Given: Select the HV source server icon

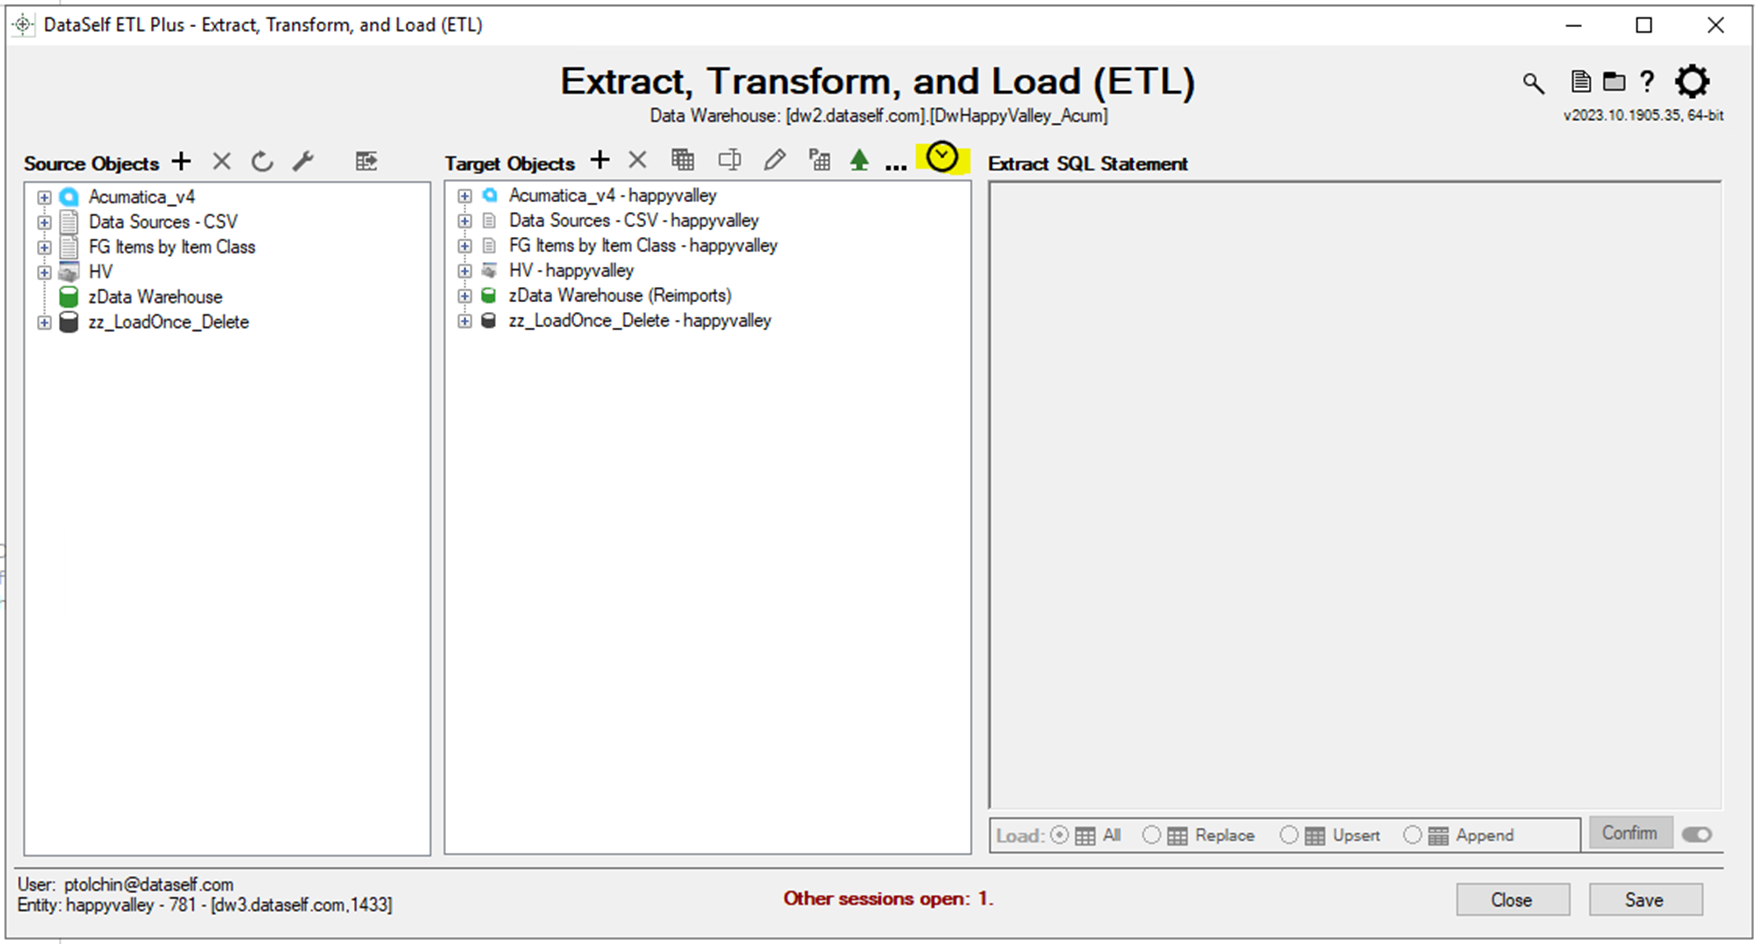Looking at the screenshot, I should point(69,272).
